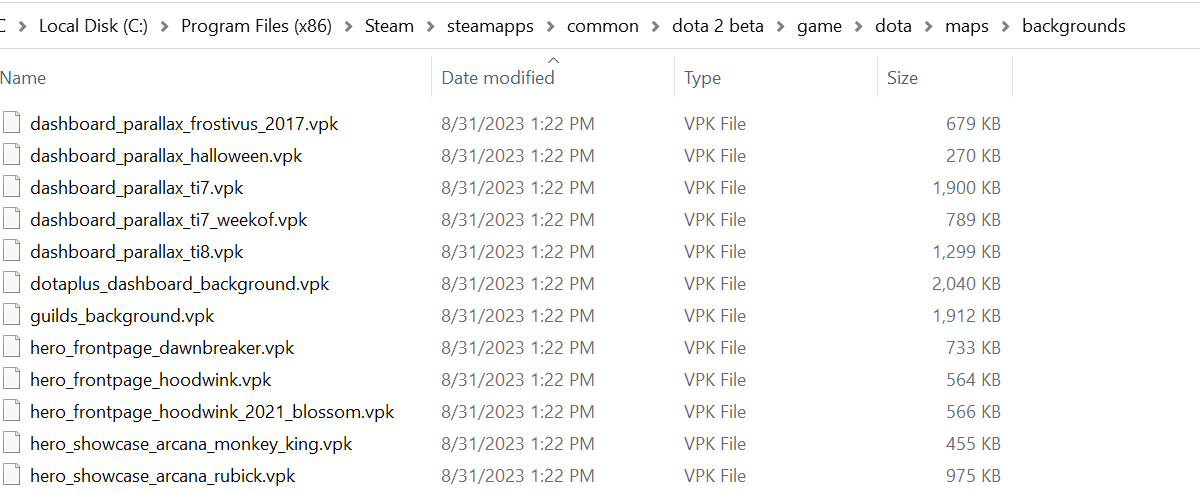This screenshot has width=1200, height=494.
Task: Click the hero_showcase_arcana_rubick.vpk file icon
Action: (x=12, y=476)
